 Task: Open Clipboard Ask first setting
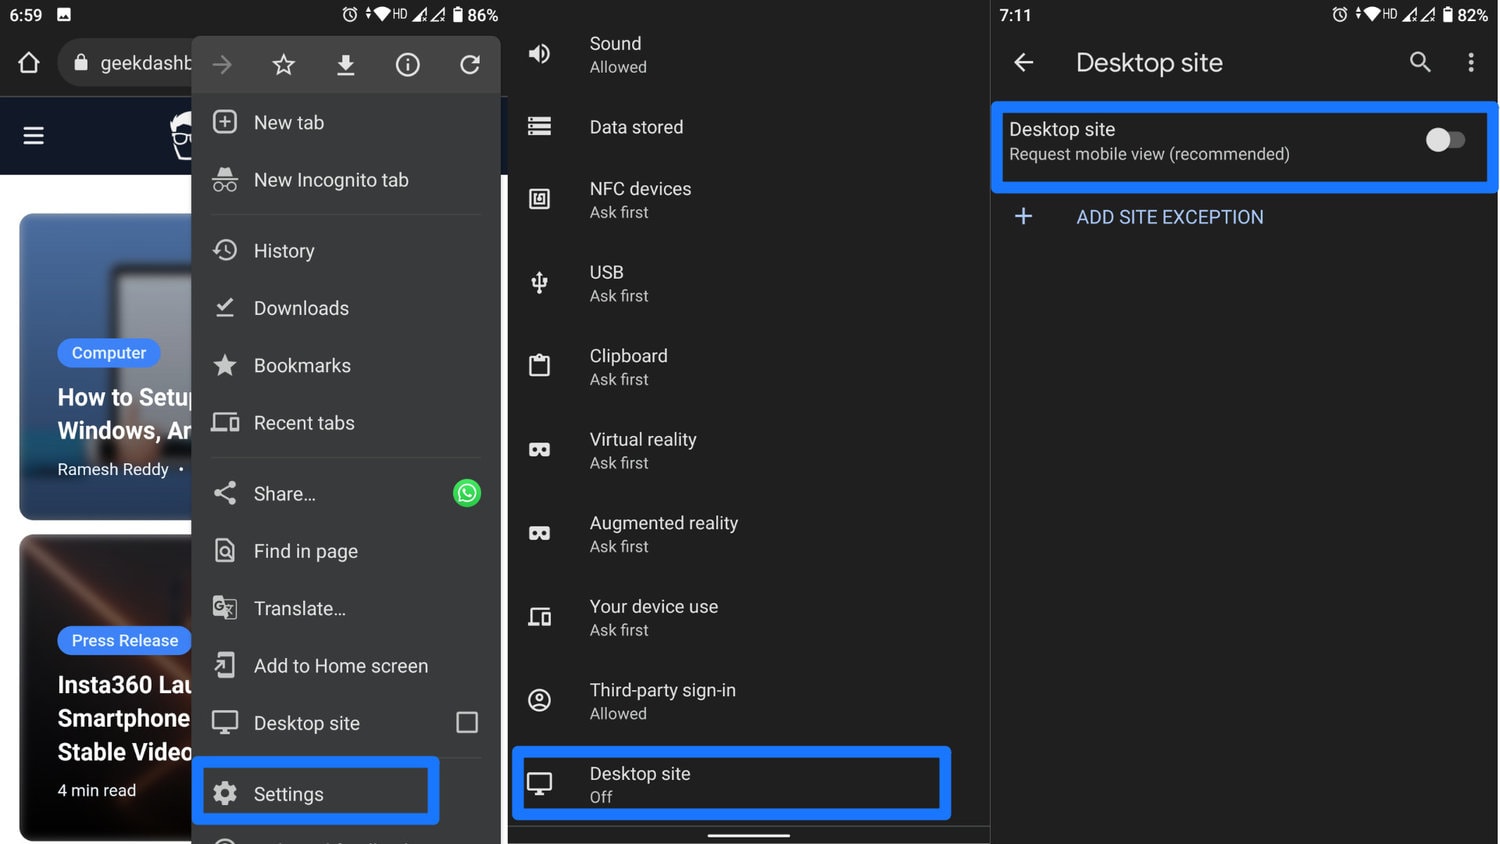(x=749, y=366)
